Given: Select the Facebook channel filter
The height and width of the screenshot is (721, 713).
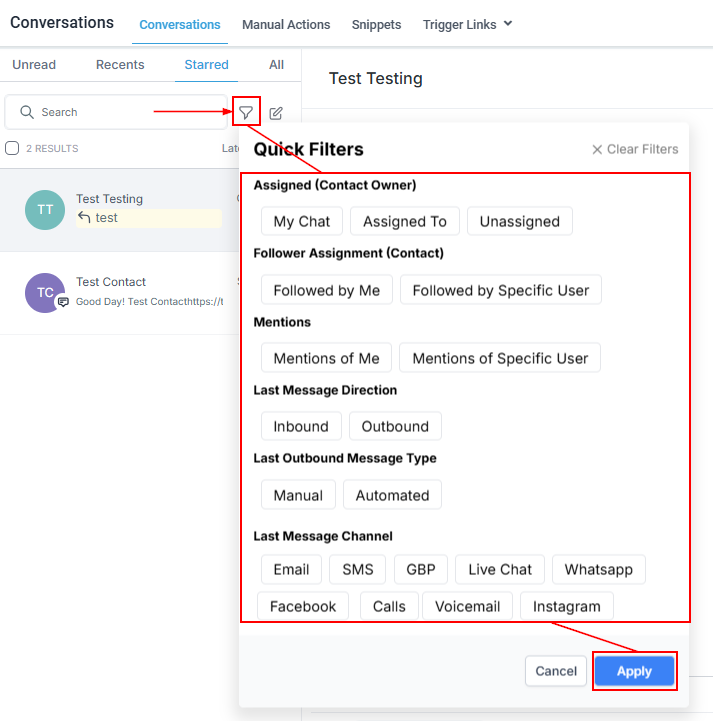Looking at the screenshot, I should pos(302,606).
